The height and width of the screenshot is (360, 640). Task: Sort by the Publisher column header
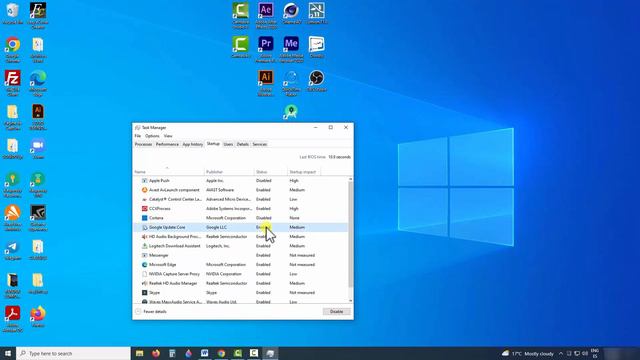tap(229, 172)
